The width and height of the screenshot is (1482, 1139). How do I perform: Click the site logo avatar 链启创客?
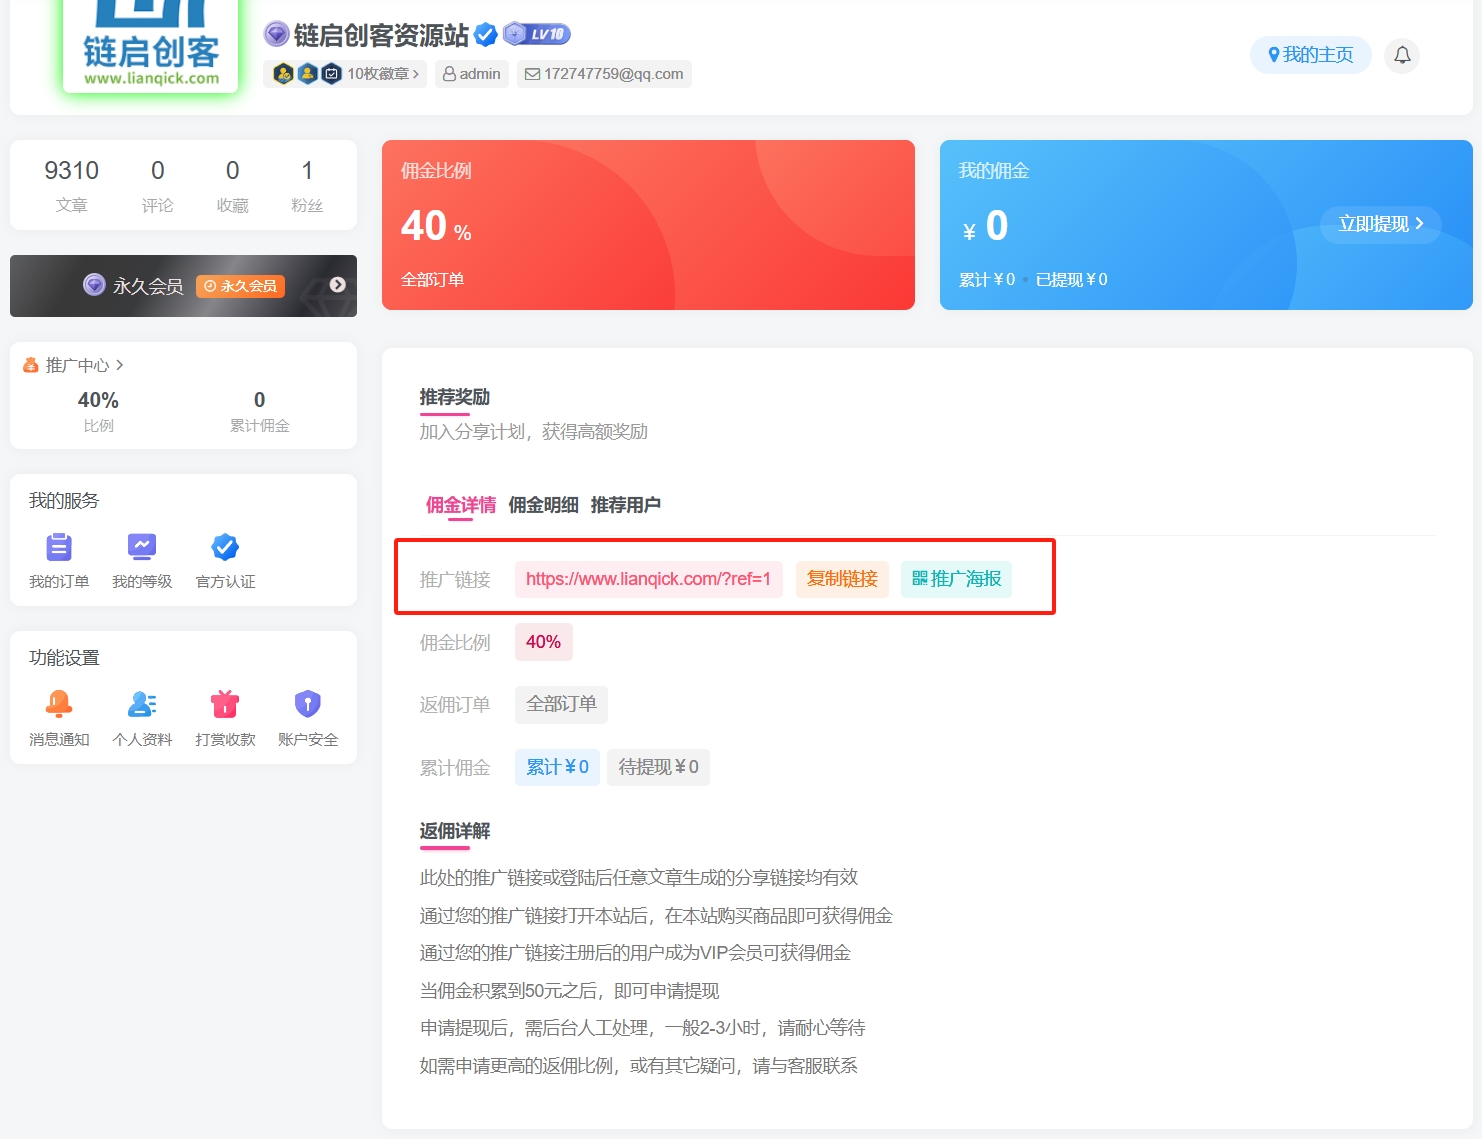tap(151, 45)
